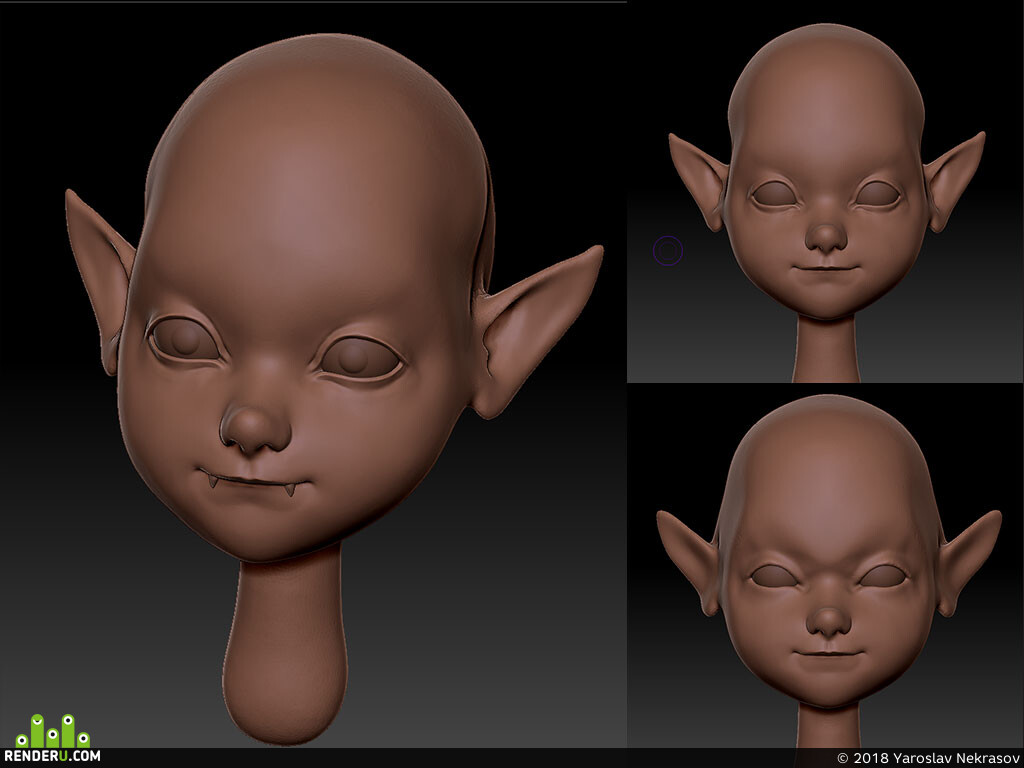Click the nose of the large head
This screenshot has height=768, width=1024.
coord(255,425)
